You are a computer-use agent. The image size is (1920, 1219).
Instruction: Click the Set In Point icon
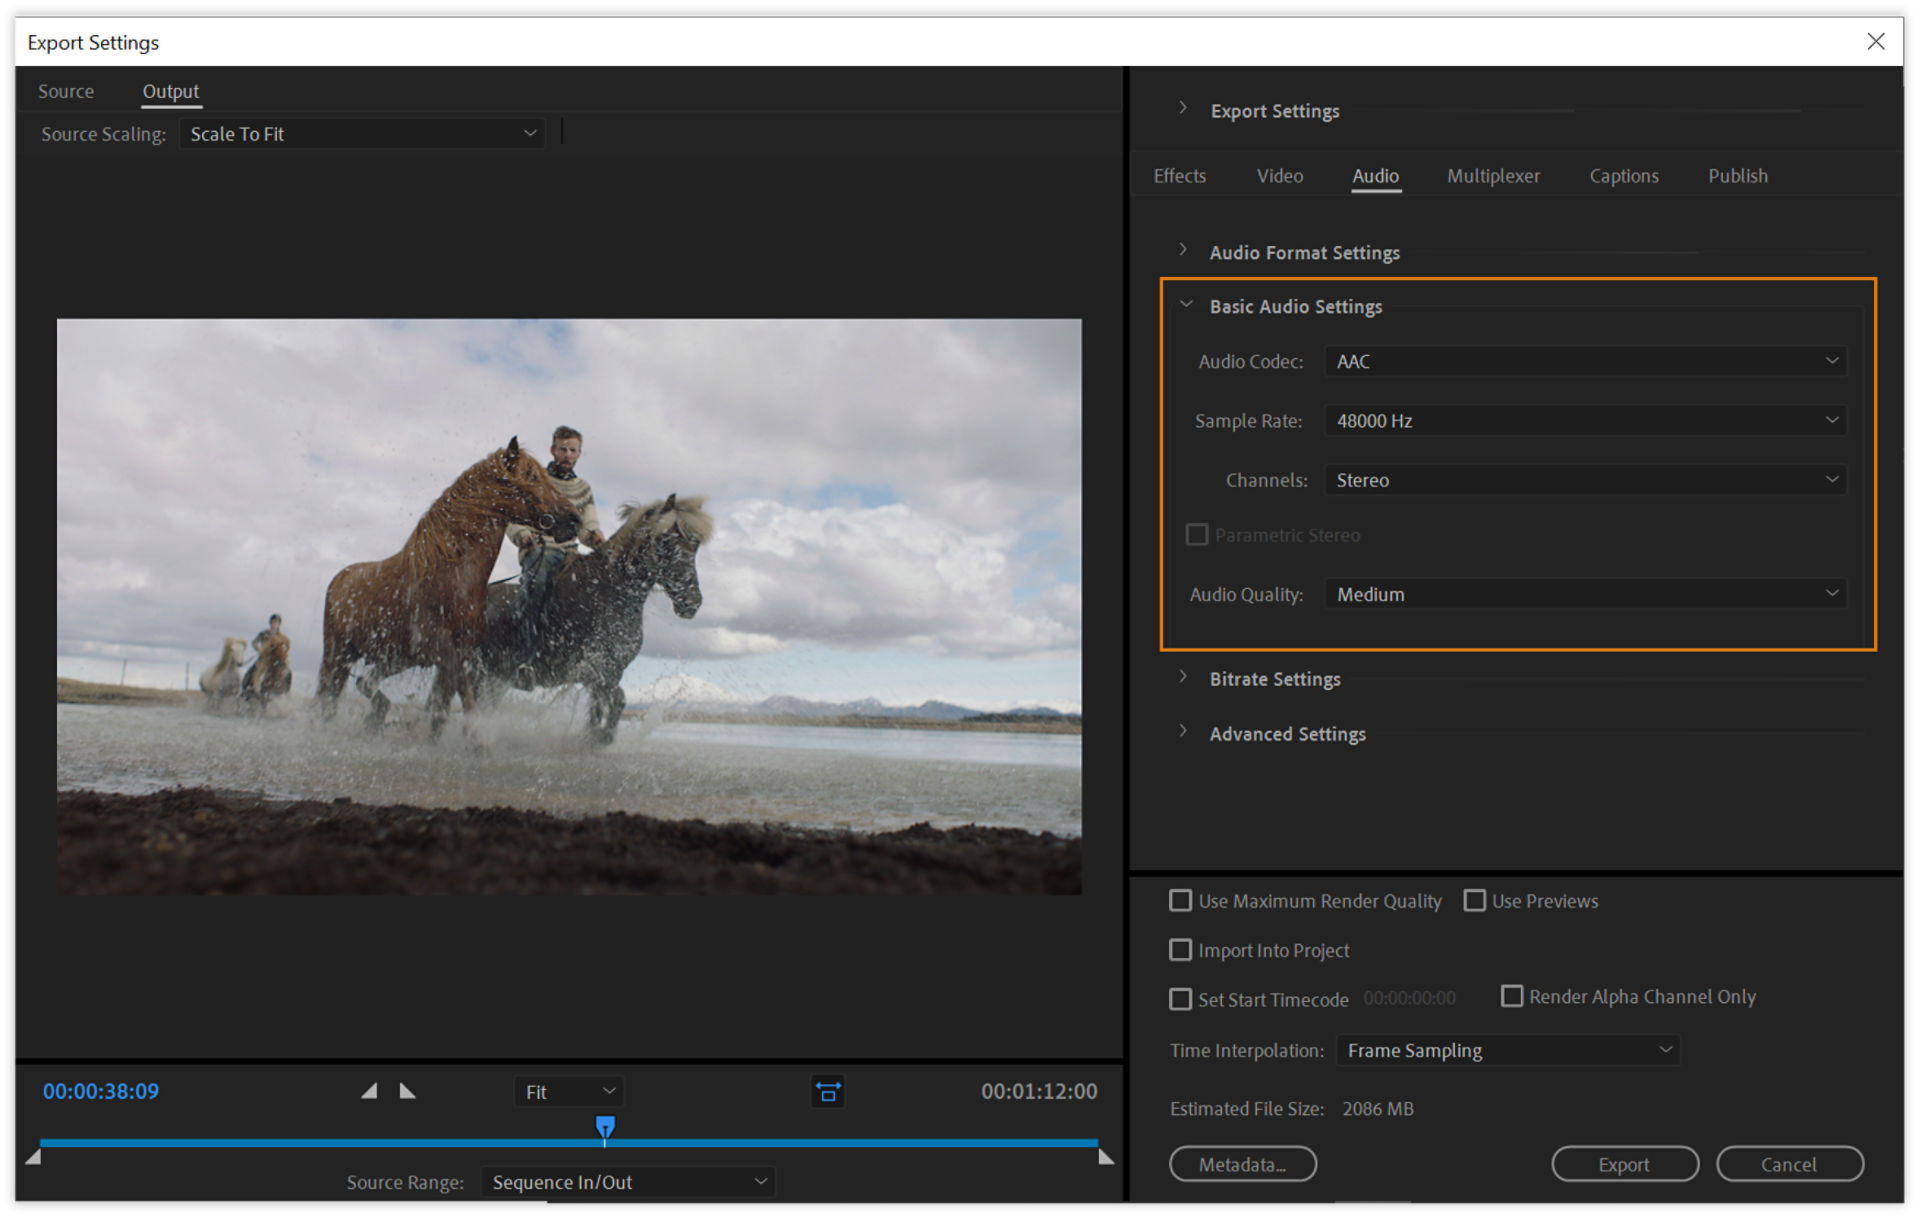click(370, 1091)
